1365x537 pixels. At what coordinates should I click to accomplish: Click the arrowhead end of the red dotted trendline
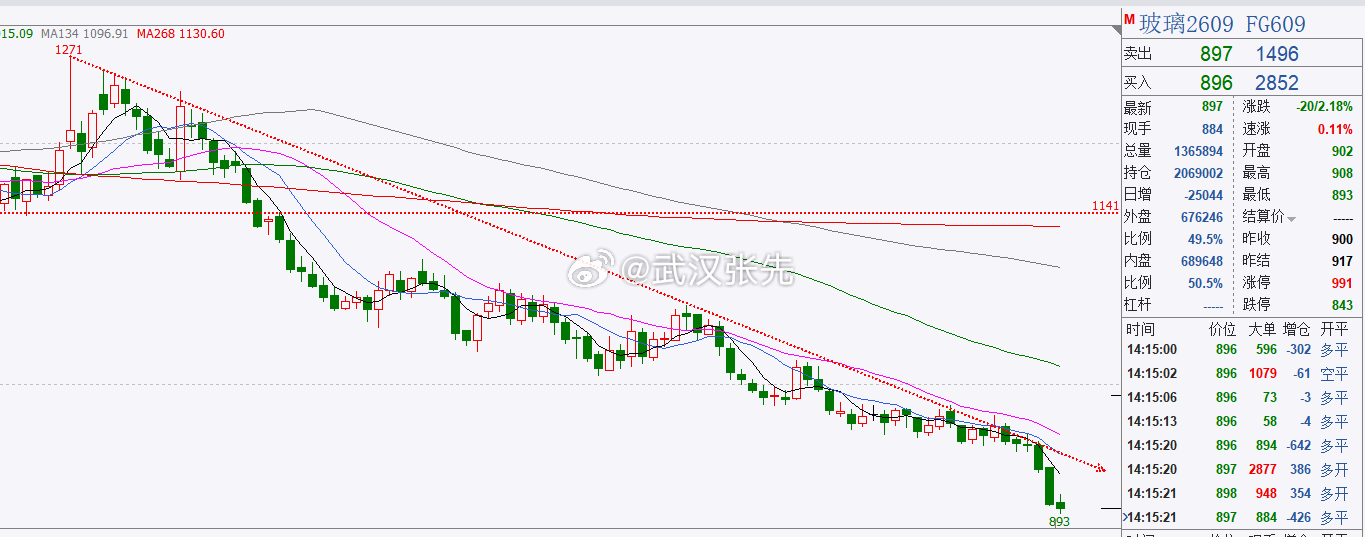[x=1102, y=469]
